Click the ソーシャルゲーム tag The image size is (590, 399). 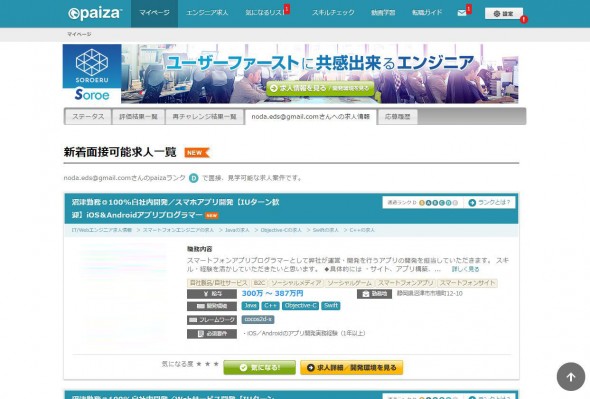(350, 283)
